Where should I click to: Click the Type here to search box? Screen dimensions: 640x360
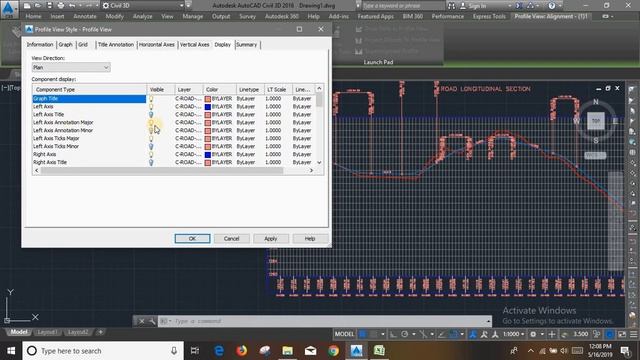pos(103,351)
